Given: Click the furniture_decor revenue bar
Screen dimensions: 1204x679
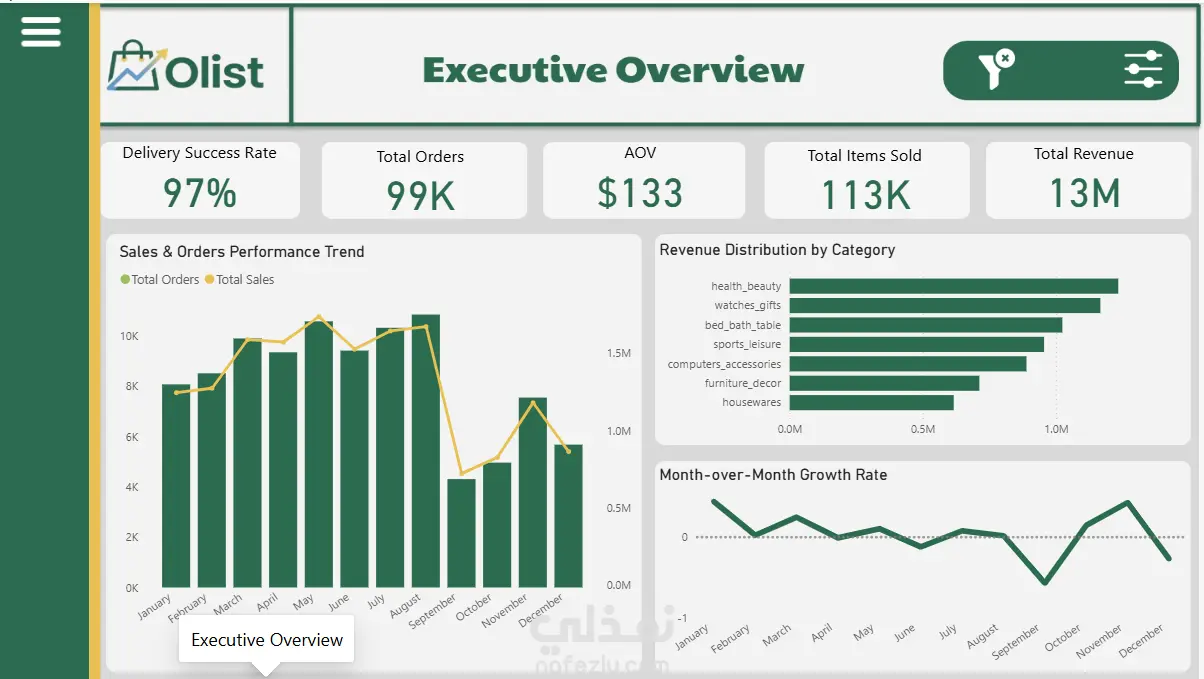Looking at the screenshot, I should click(x=884, y=383).
